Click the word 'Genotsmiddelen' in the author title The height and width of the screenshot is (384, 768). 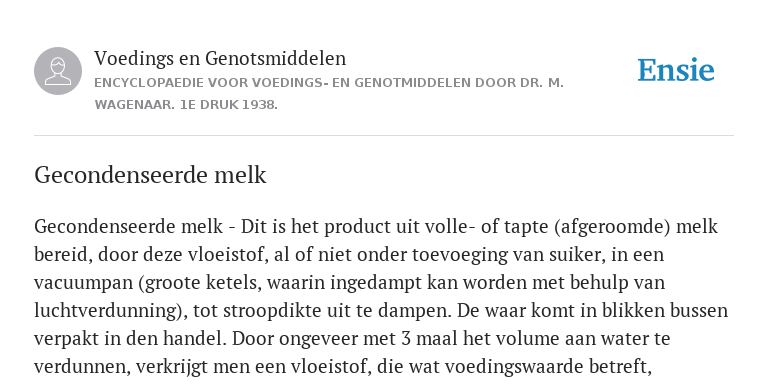(275, 58)
